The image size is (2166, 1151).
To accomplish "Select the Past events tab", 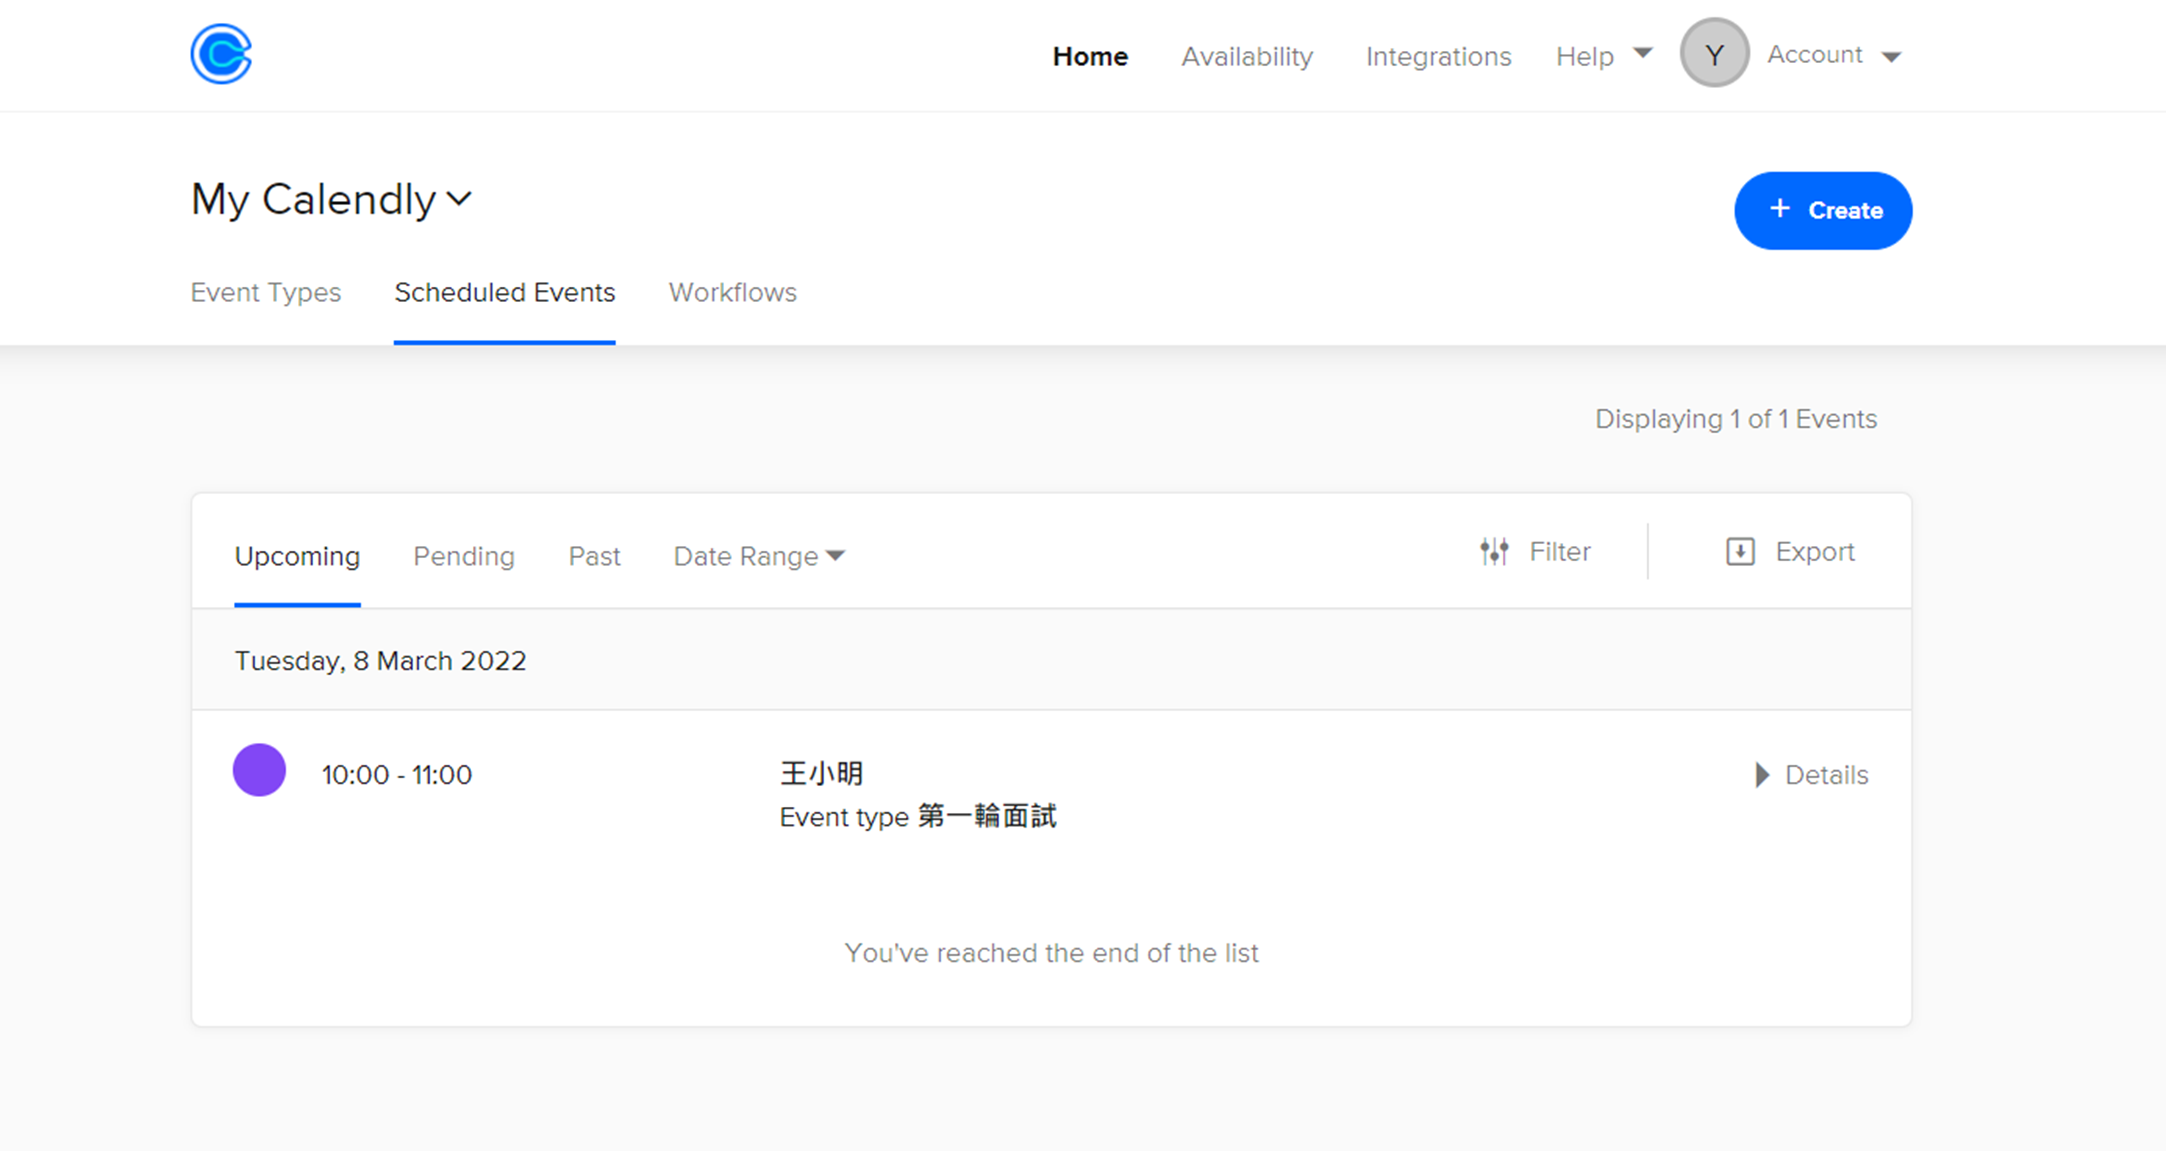I will (x=595, y=556).
